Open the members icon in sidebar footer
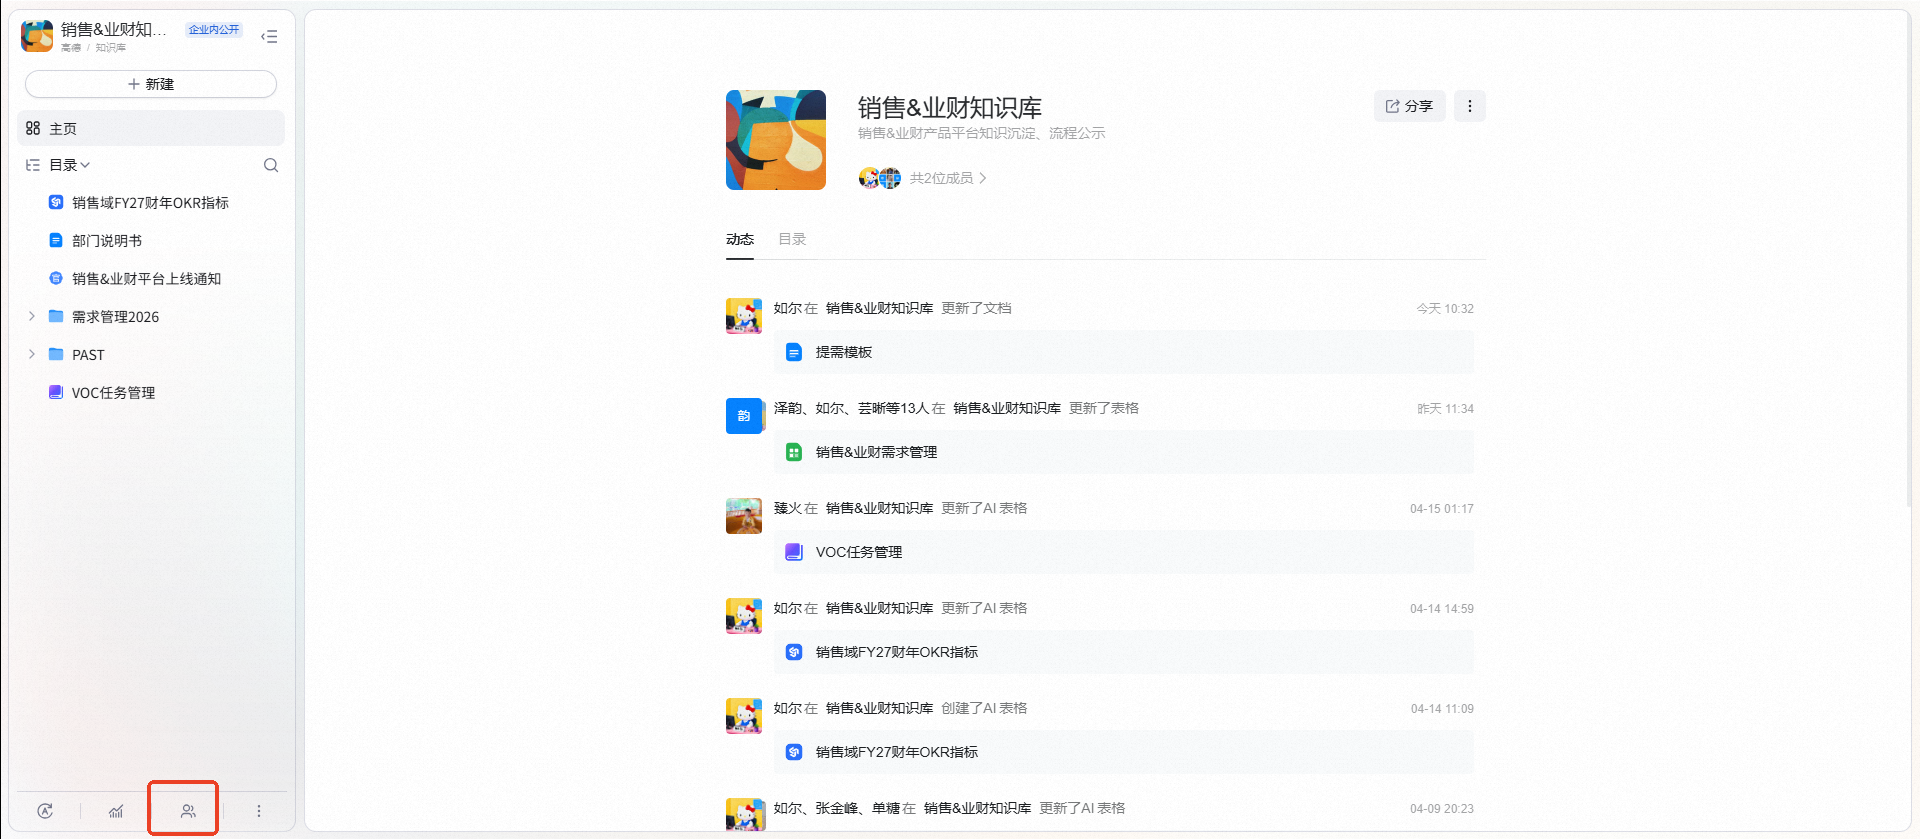This screenshot has height=839, width=1920. tap(188, 811)
